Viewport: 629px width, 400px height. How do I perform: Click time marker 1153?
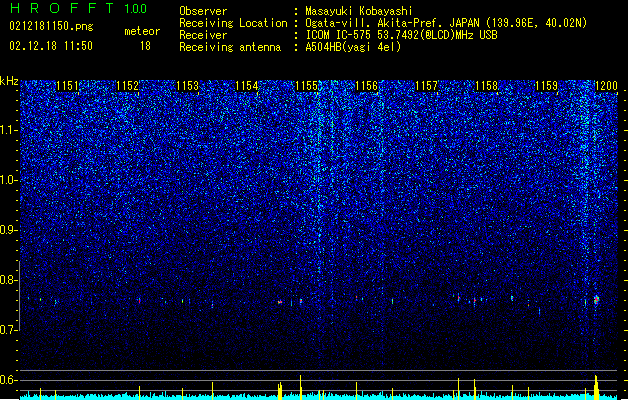click(x=187, y=86)
